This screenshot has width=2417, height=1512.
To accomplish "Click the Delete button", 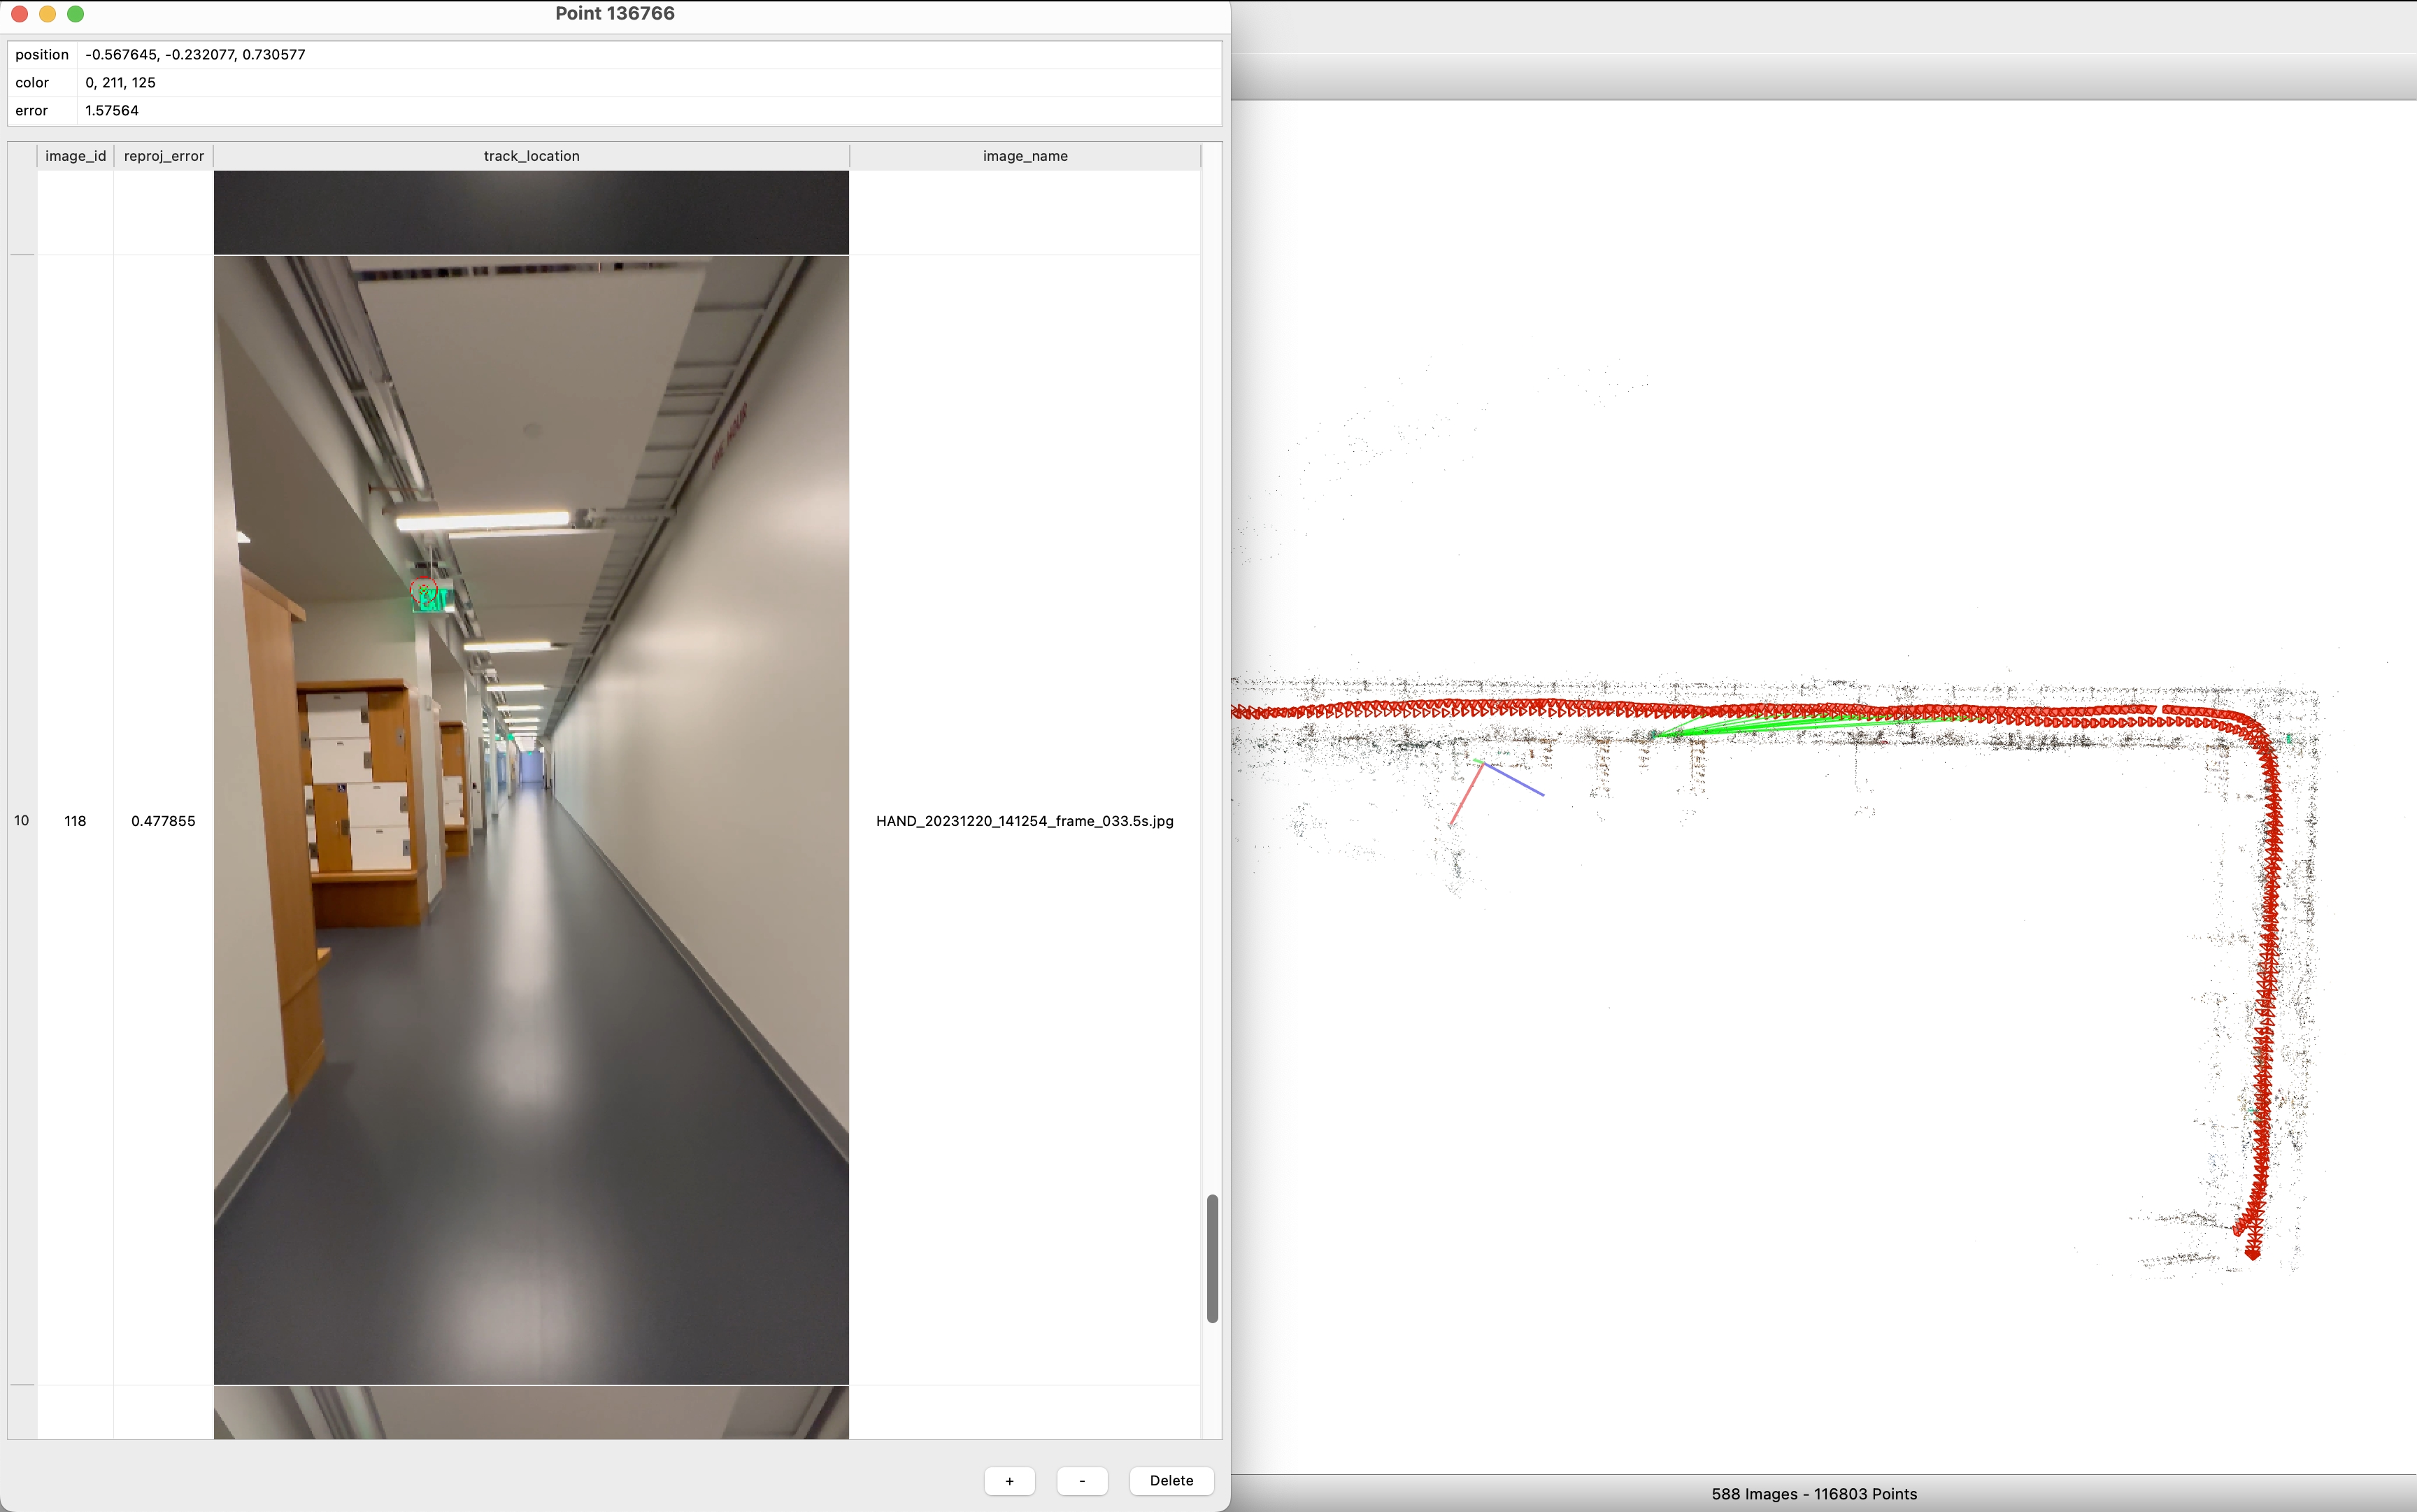I will (1171, 1480).
